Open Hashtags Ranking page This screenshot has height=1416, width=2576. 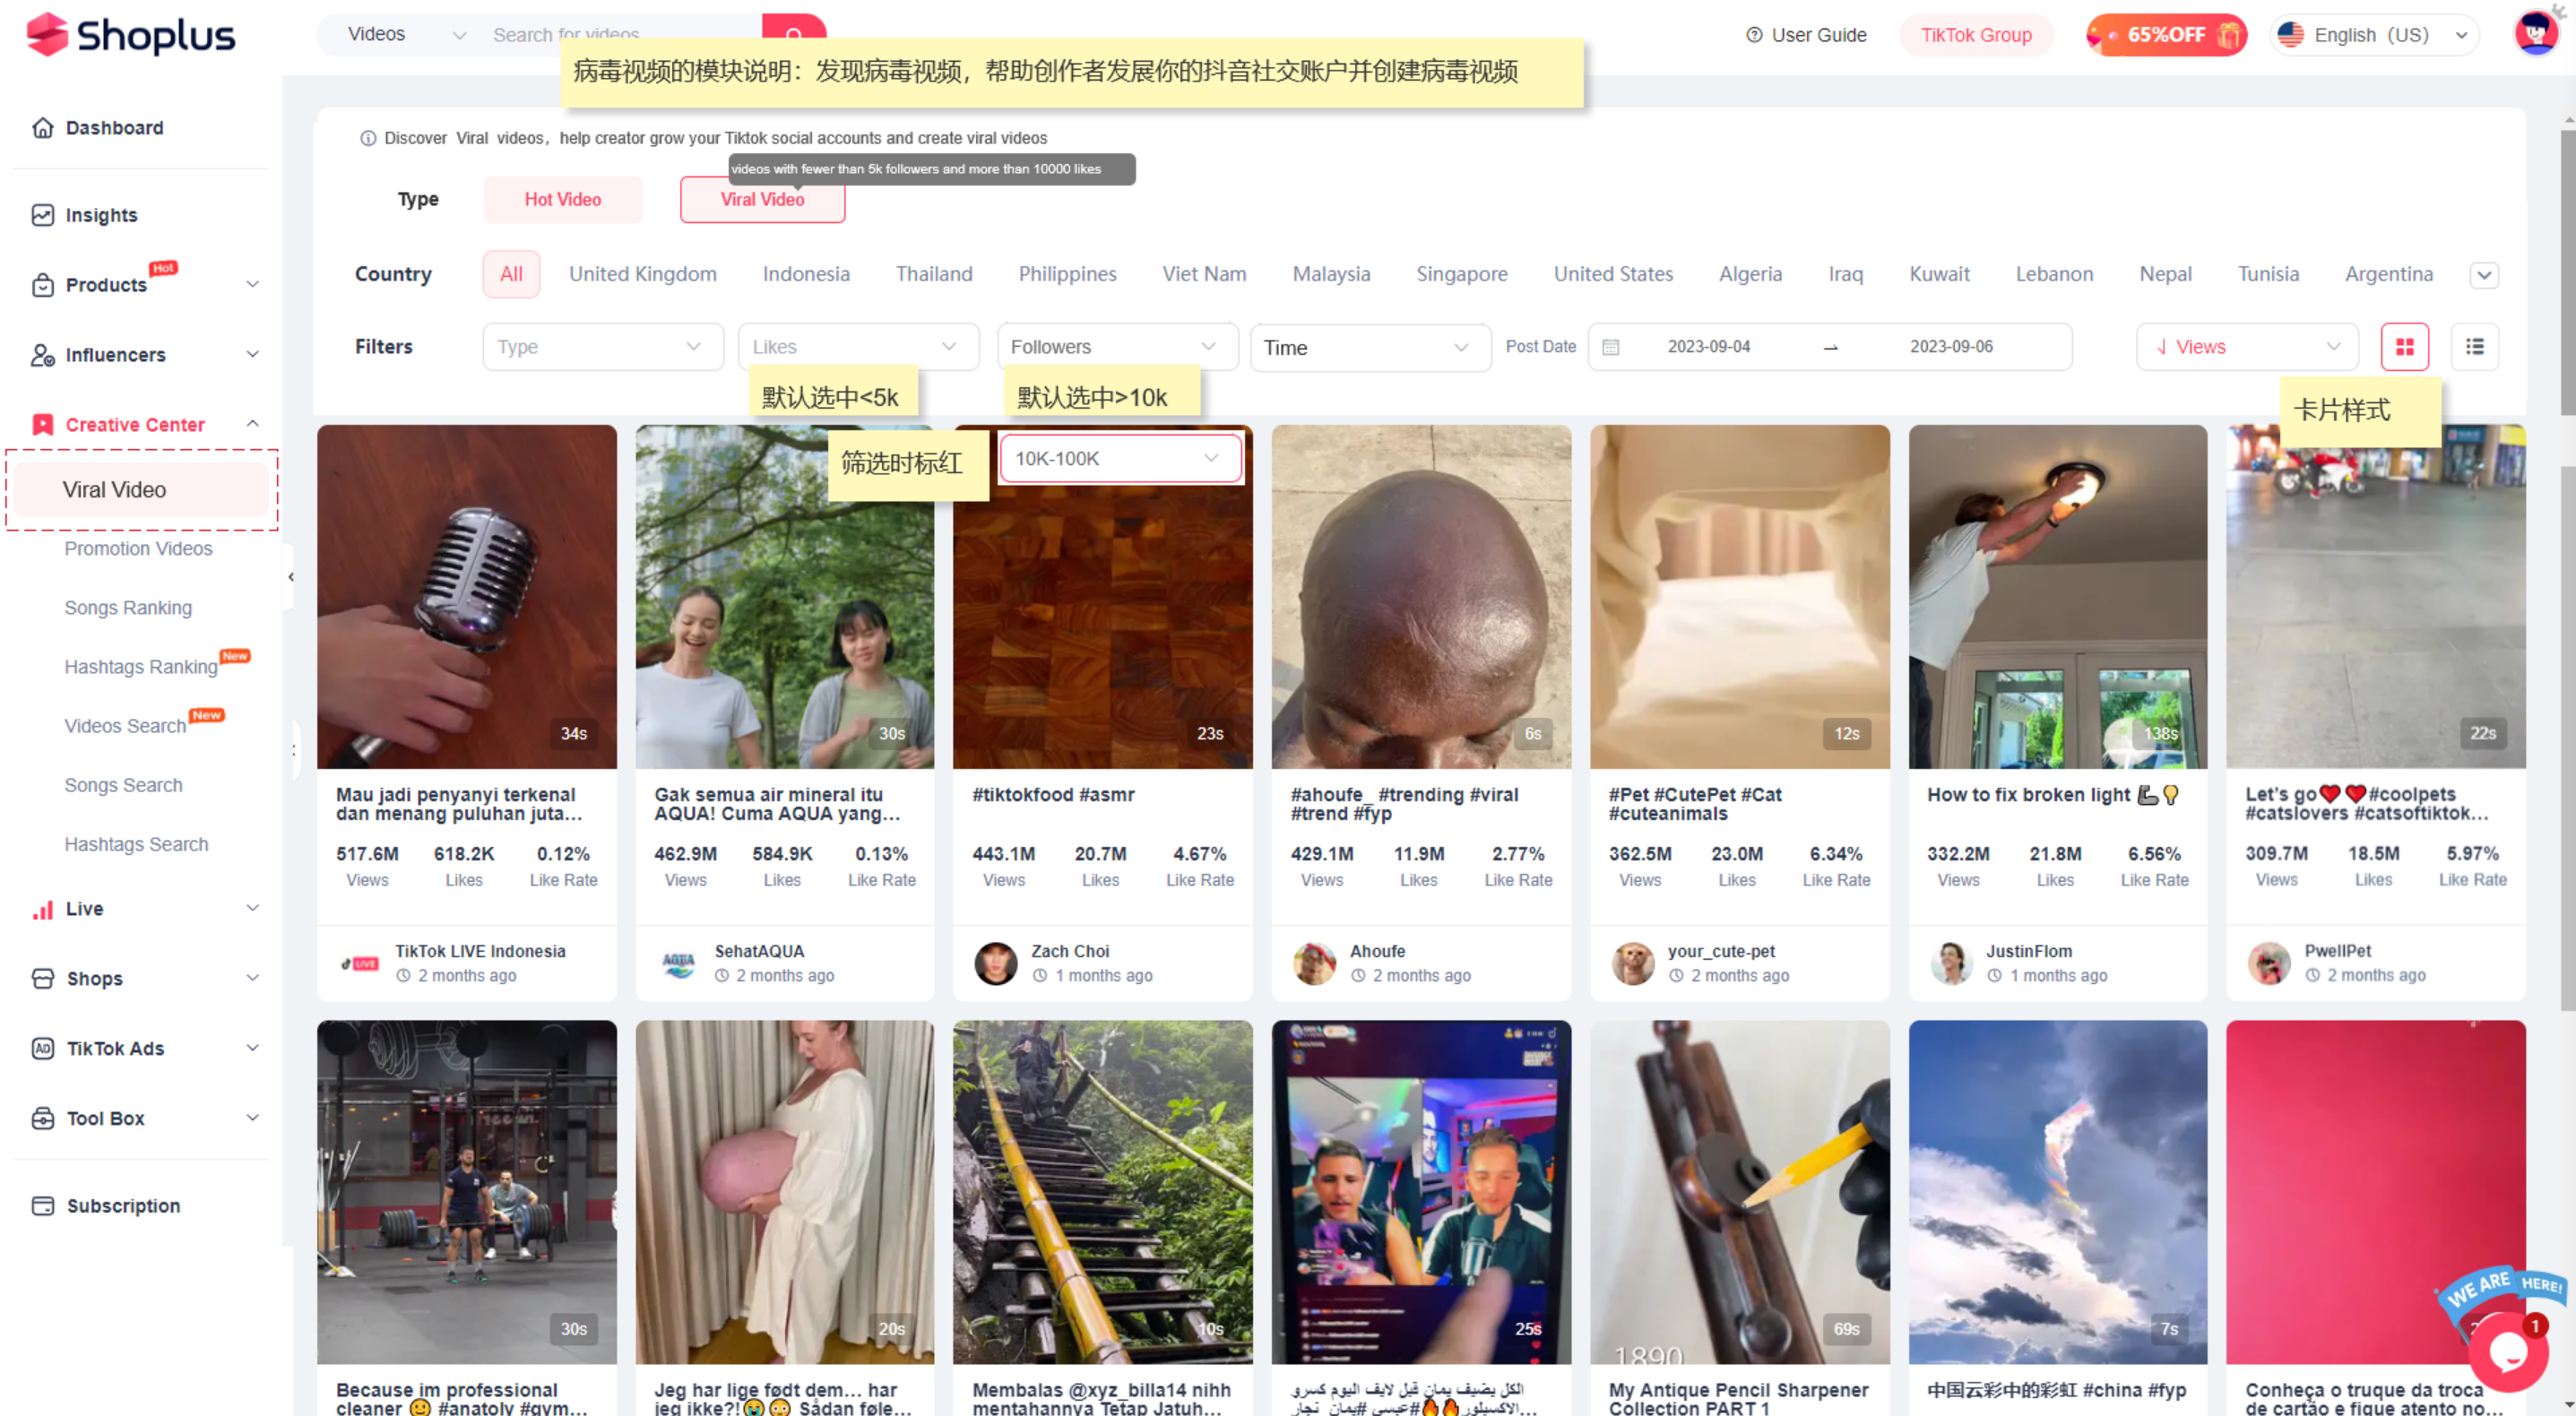point(141,667)
